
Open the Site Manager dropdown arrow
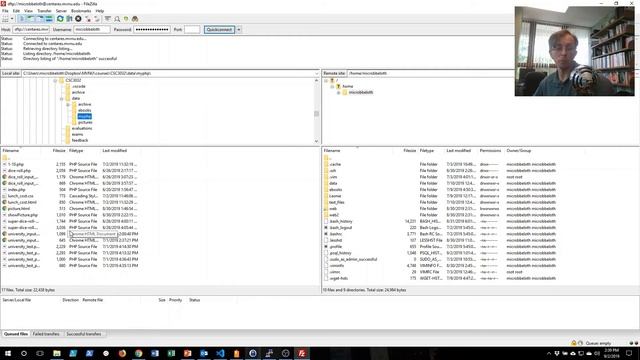pos(12,19)
